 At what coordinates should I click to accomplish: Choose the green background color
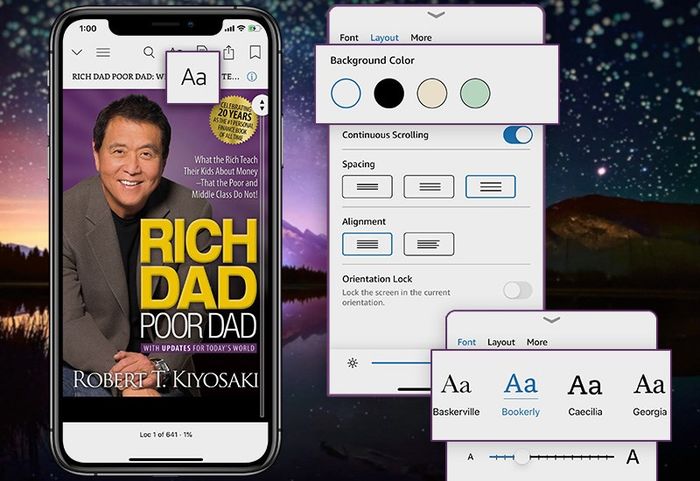pos(475,93)
